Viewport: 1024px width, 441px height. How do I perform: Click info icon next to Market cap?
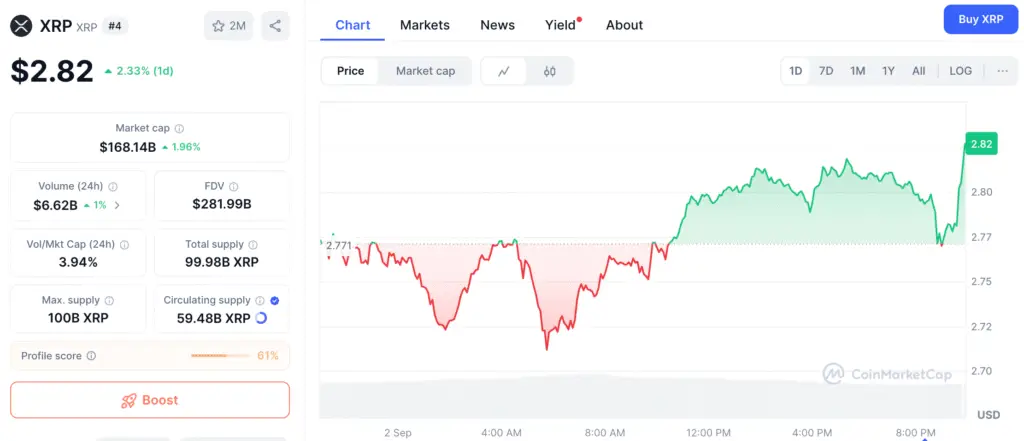[x=179, y=129]
